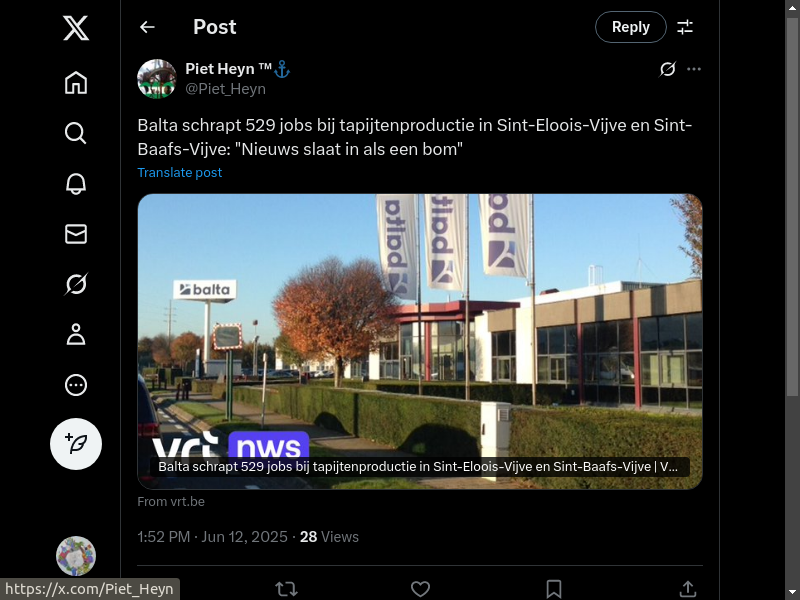Image resolution: width=800 pixels, height=600 pixels.
Task: Toggle like on the post
Action: point(420,589)
